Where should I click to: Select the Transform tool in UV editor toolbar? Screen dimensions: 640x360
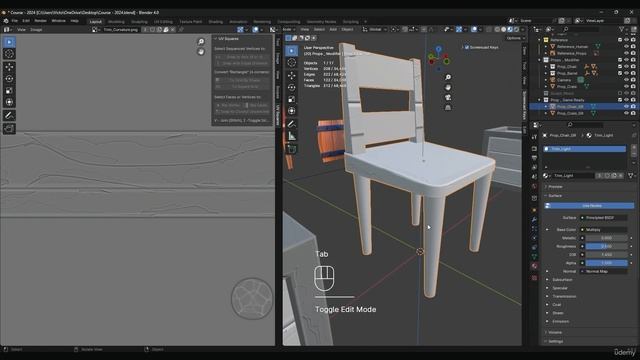tap(9, 102)
